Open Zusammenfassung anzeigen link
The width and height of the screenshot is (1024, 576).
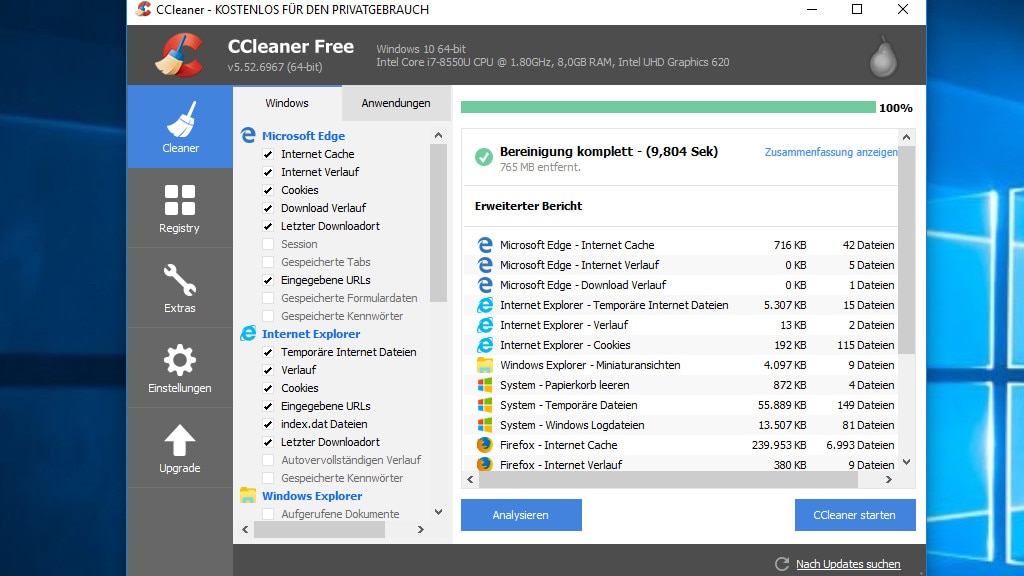pos(832,153)
